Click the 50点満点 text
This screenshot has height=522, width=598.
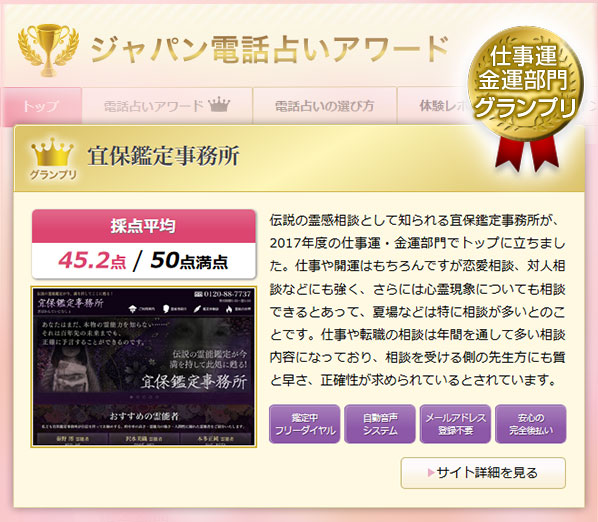(189, 260)
